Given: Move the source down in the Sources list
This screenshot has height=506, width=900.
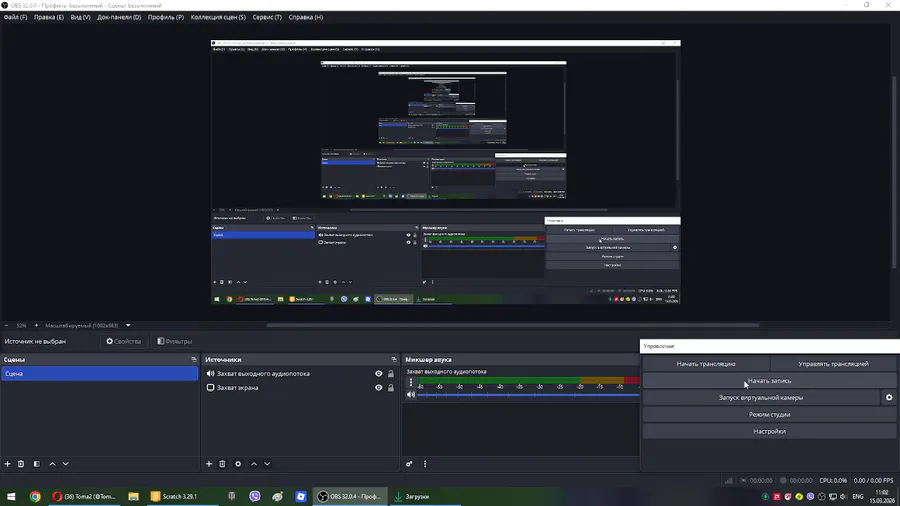Looking at the screenshot, I should [x=267, y=464].
